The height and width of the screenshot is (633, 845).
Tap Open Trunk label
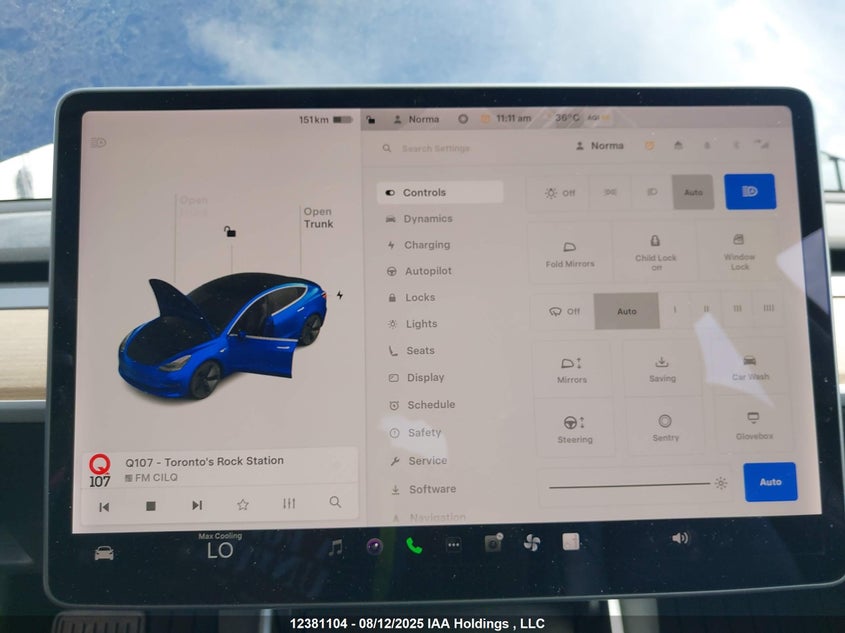point(317,218)
